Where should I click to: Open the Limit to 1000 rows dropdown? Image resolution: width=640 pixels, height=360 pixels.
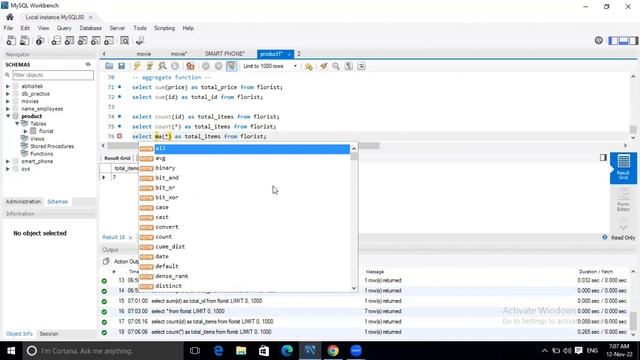(269, 66)
